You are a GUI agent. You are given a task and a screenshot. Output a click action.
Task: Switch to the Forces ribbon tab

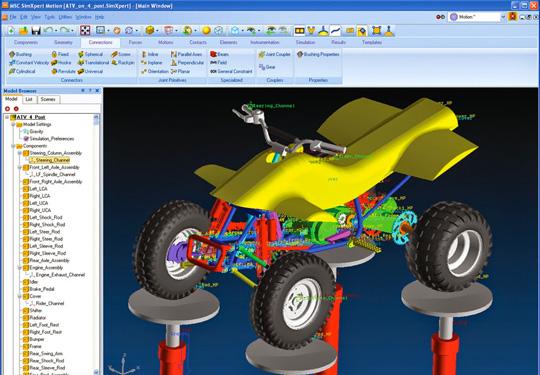135,42
